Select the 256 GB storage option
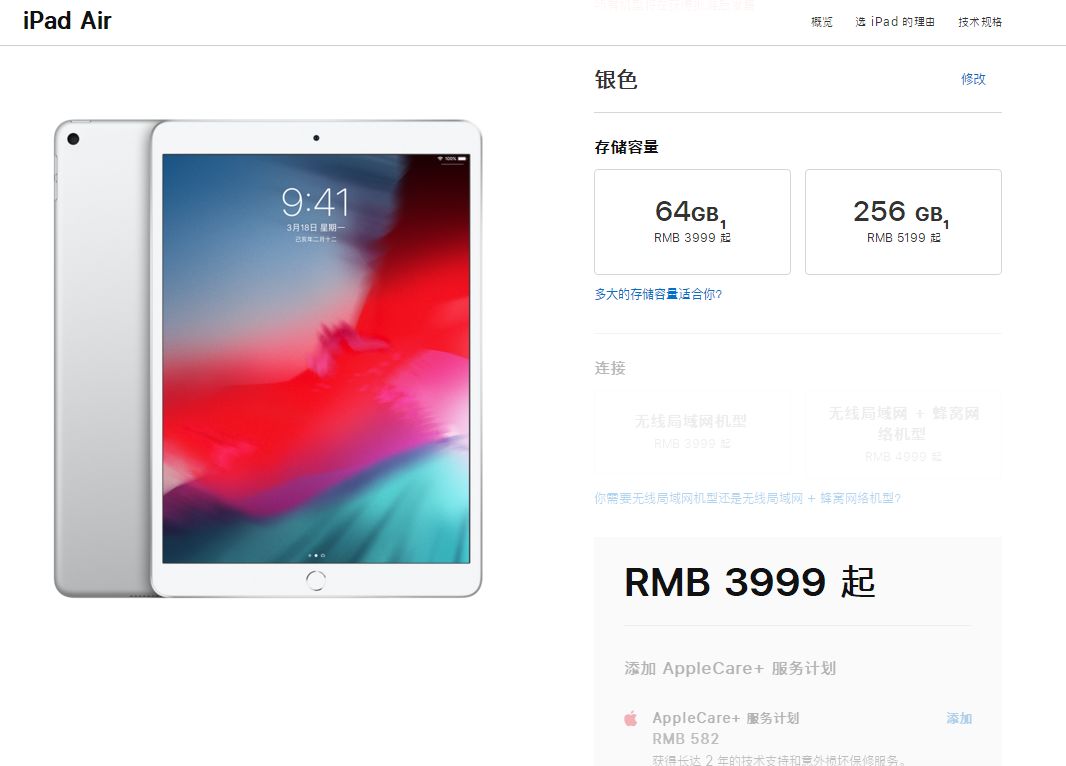The height and width of the screenshot is (766, 1066). [903, 222]
